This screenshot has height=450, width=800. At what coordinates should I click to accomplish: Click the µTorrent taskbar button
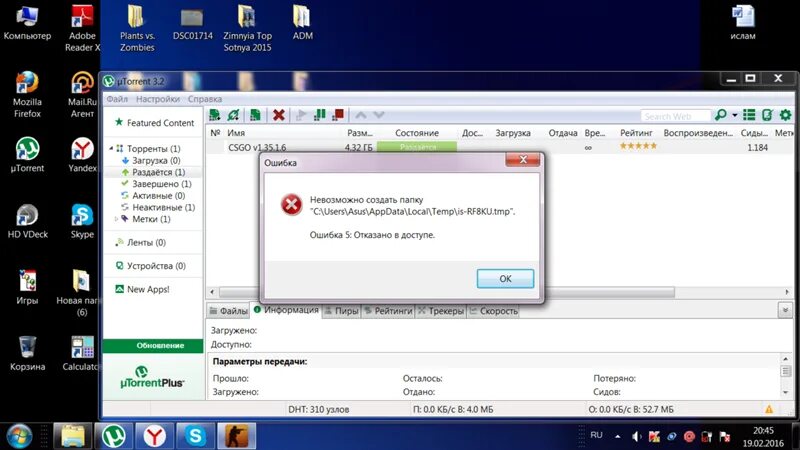coord(113,436)
